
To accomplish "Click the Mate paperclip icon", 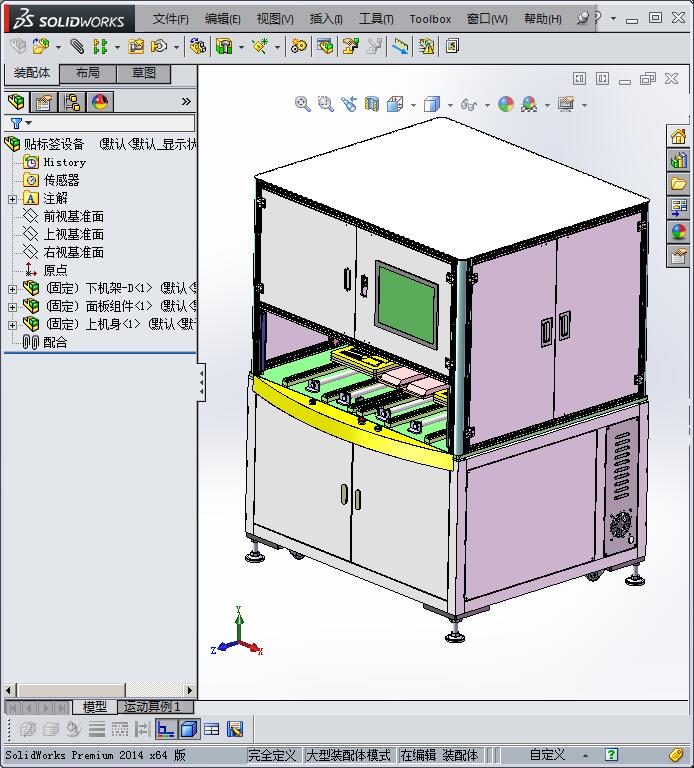I will coord(76,47).
